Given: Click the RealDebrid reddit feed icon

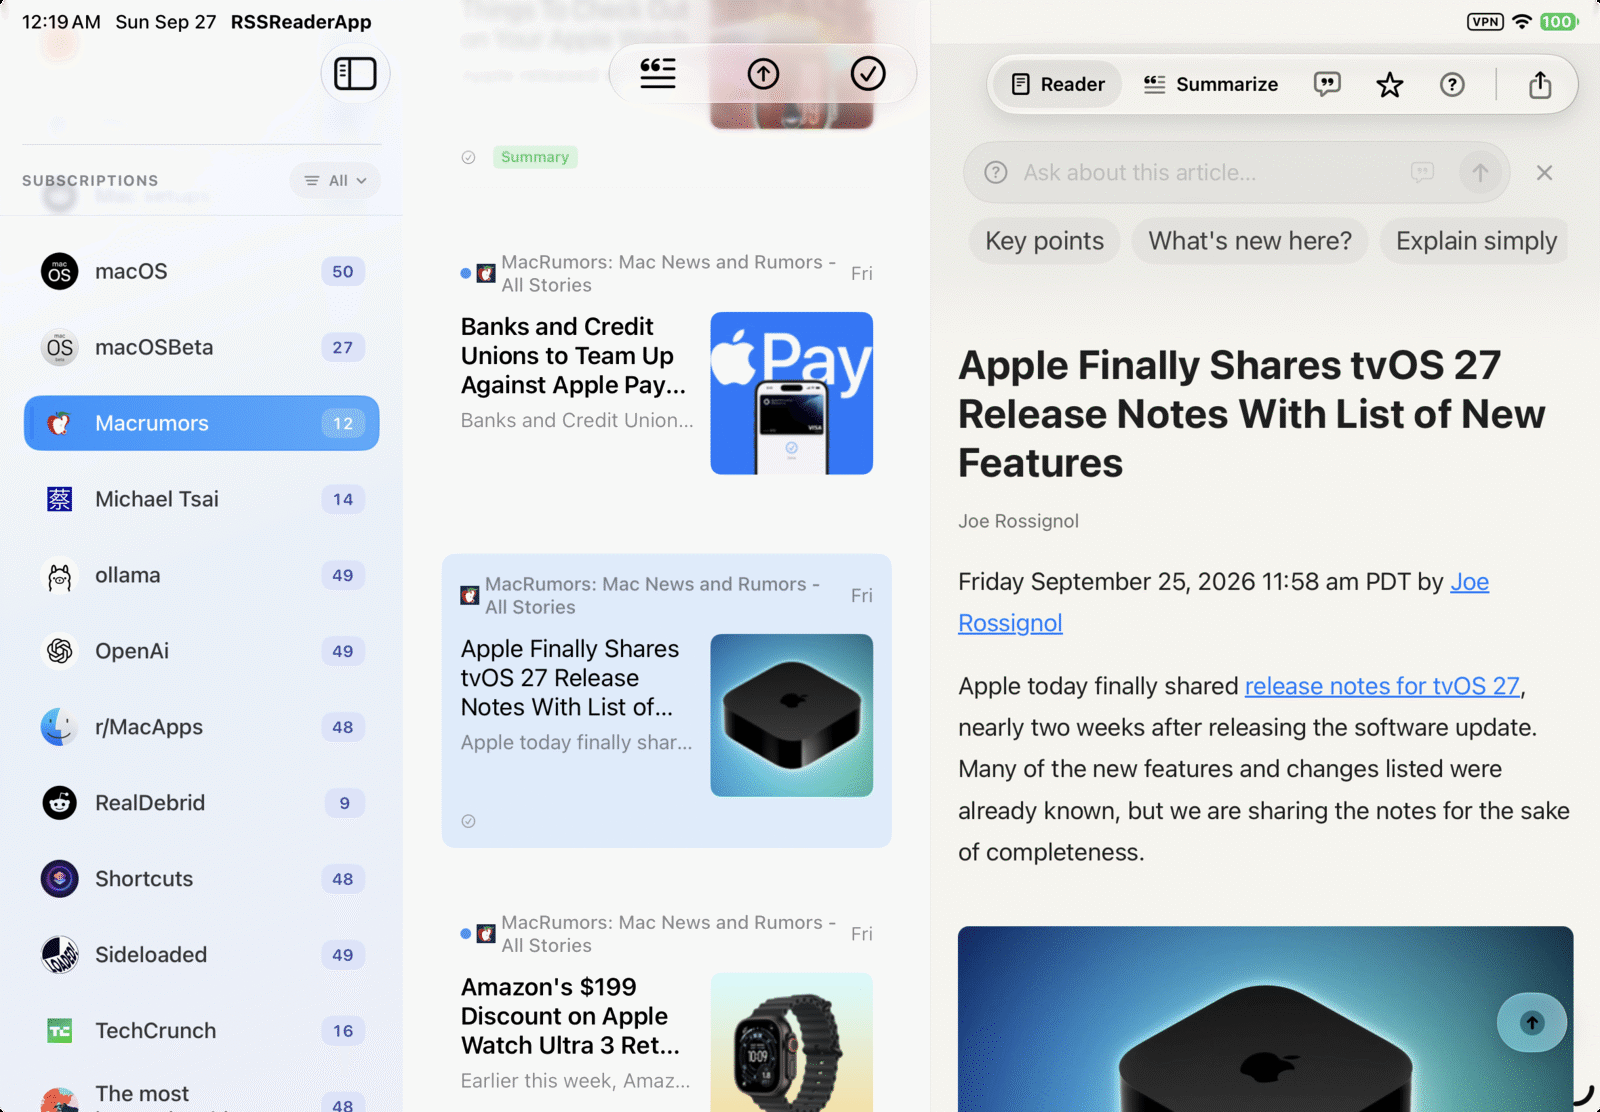Looking at the screenshot, I should (60, 803).
